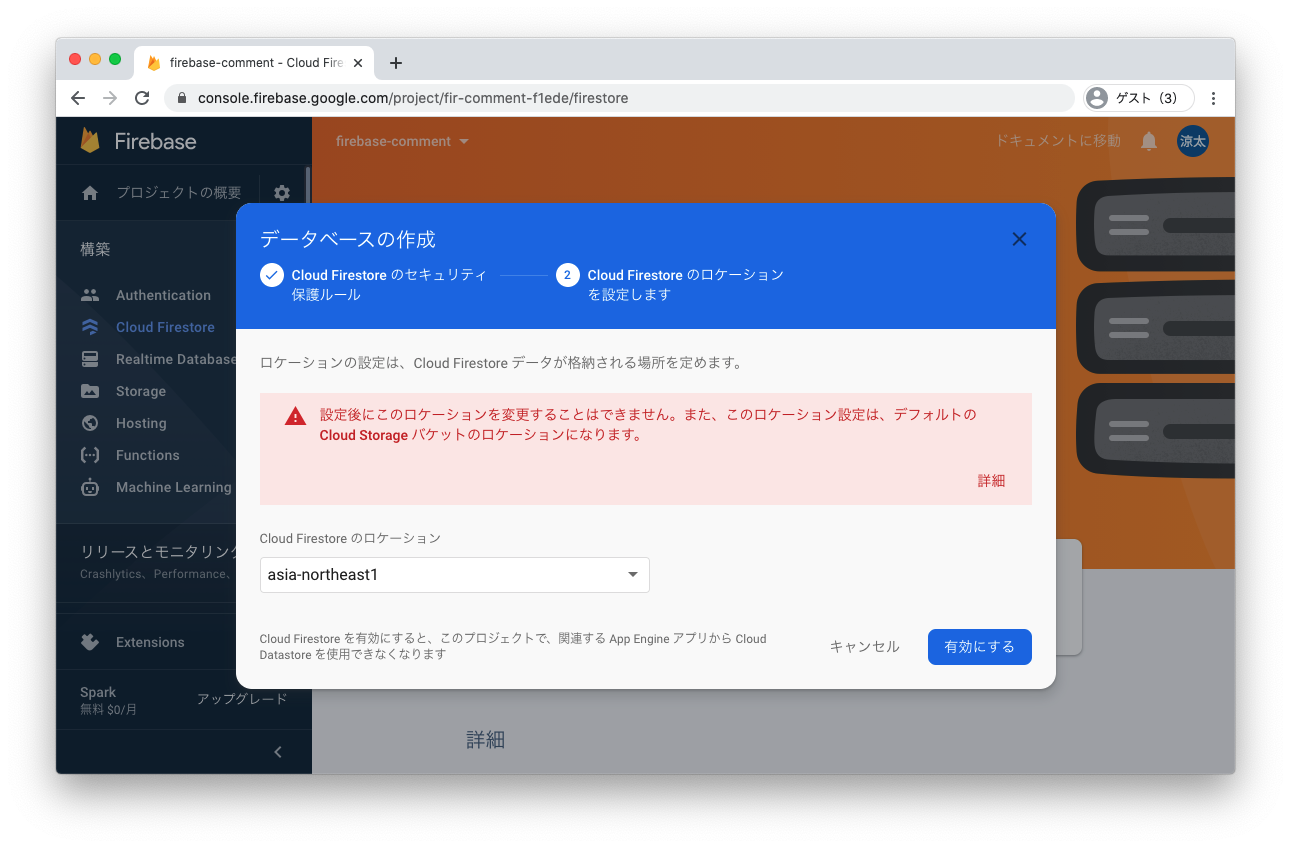Click the Extensions puzzle icon

(x=90, y=642)
